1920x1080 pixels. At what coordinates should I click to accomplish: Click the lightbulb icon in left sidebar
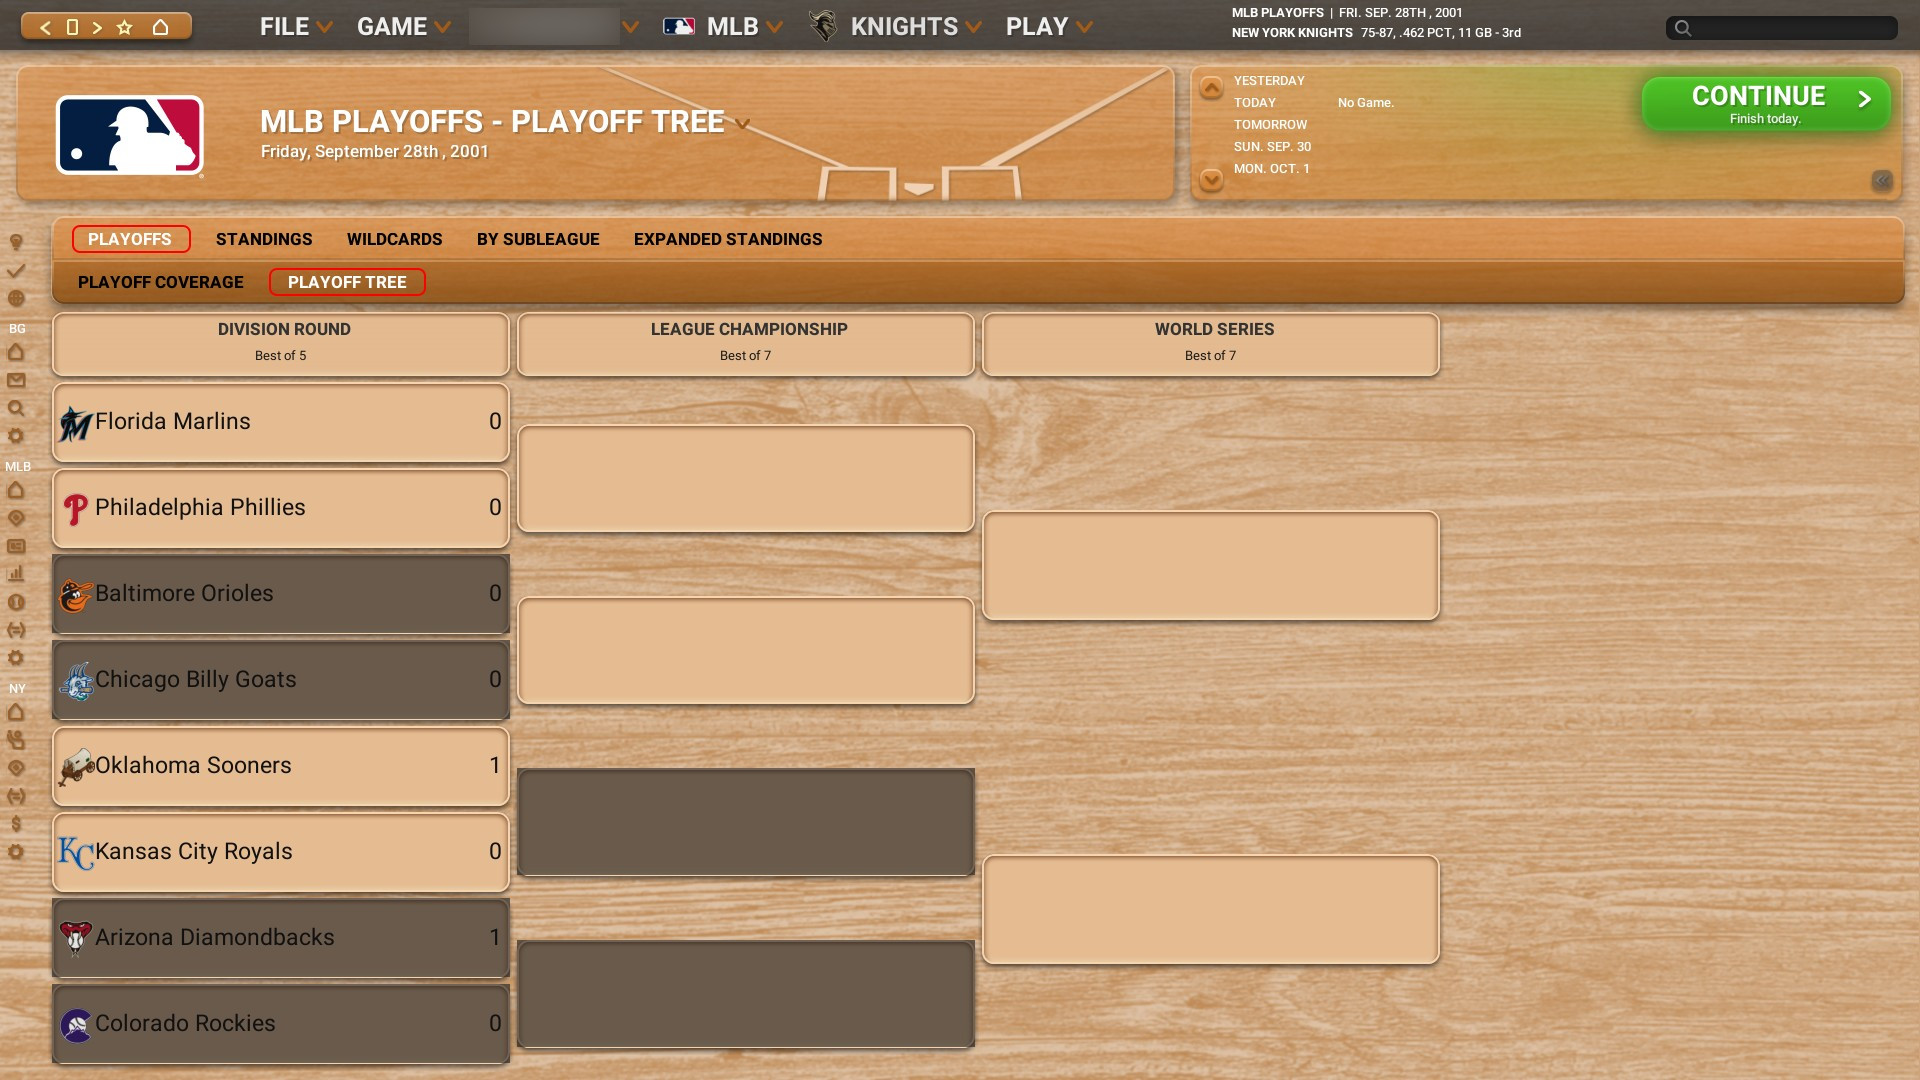tap(16, 242)
